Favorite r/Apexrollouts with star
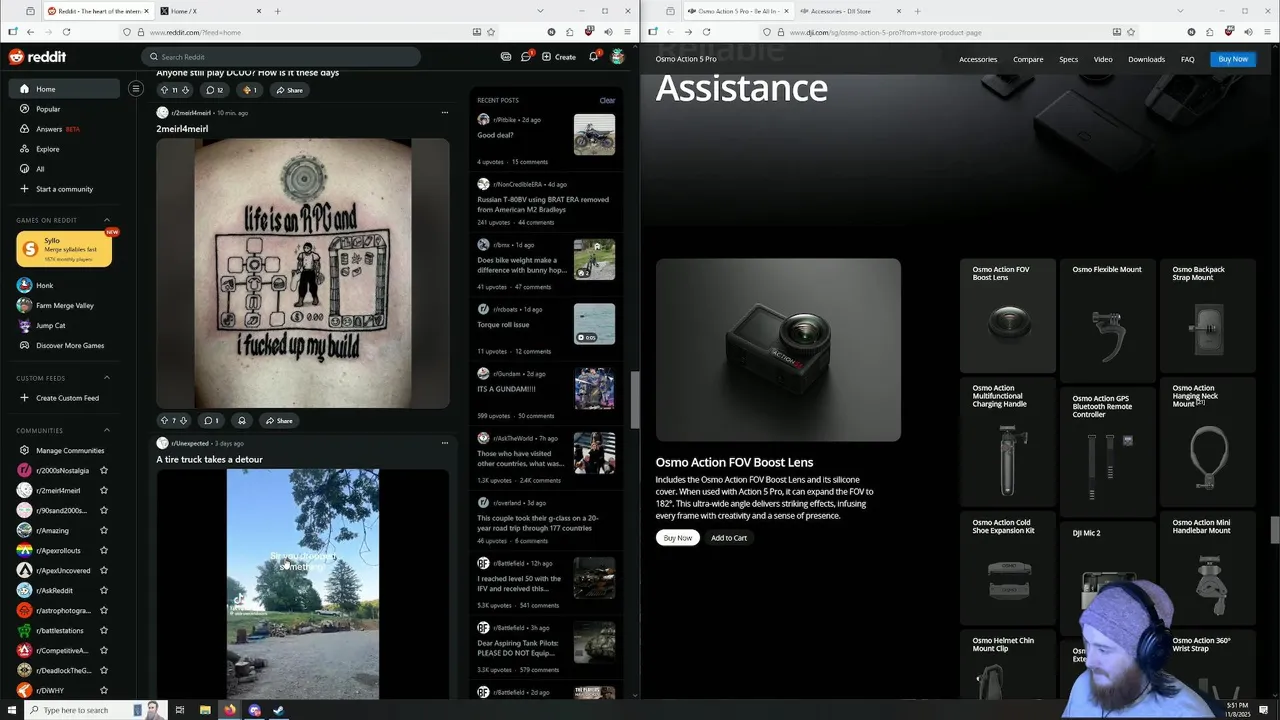Viewport: 1280px width, 720px height. click(x=104, y=550)
